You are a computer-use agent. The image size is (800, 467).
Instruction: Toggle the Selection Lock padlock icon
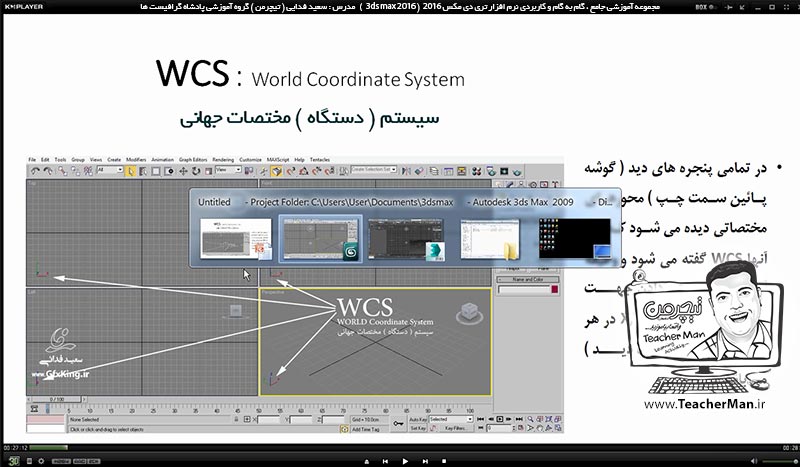[x=236, y=419]
